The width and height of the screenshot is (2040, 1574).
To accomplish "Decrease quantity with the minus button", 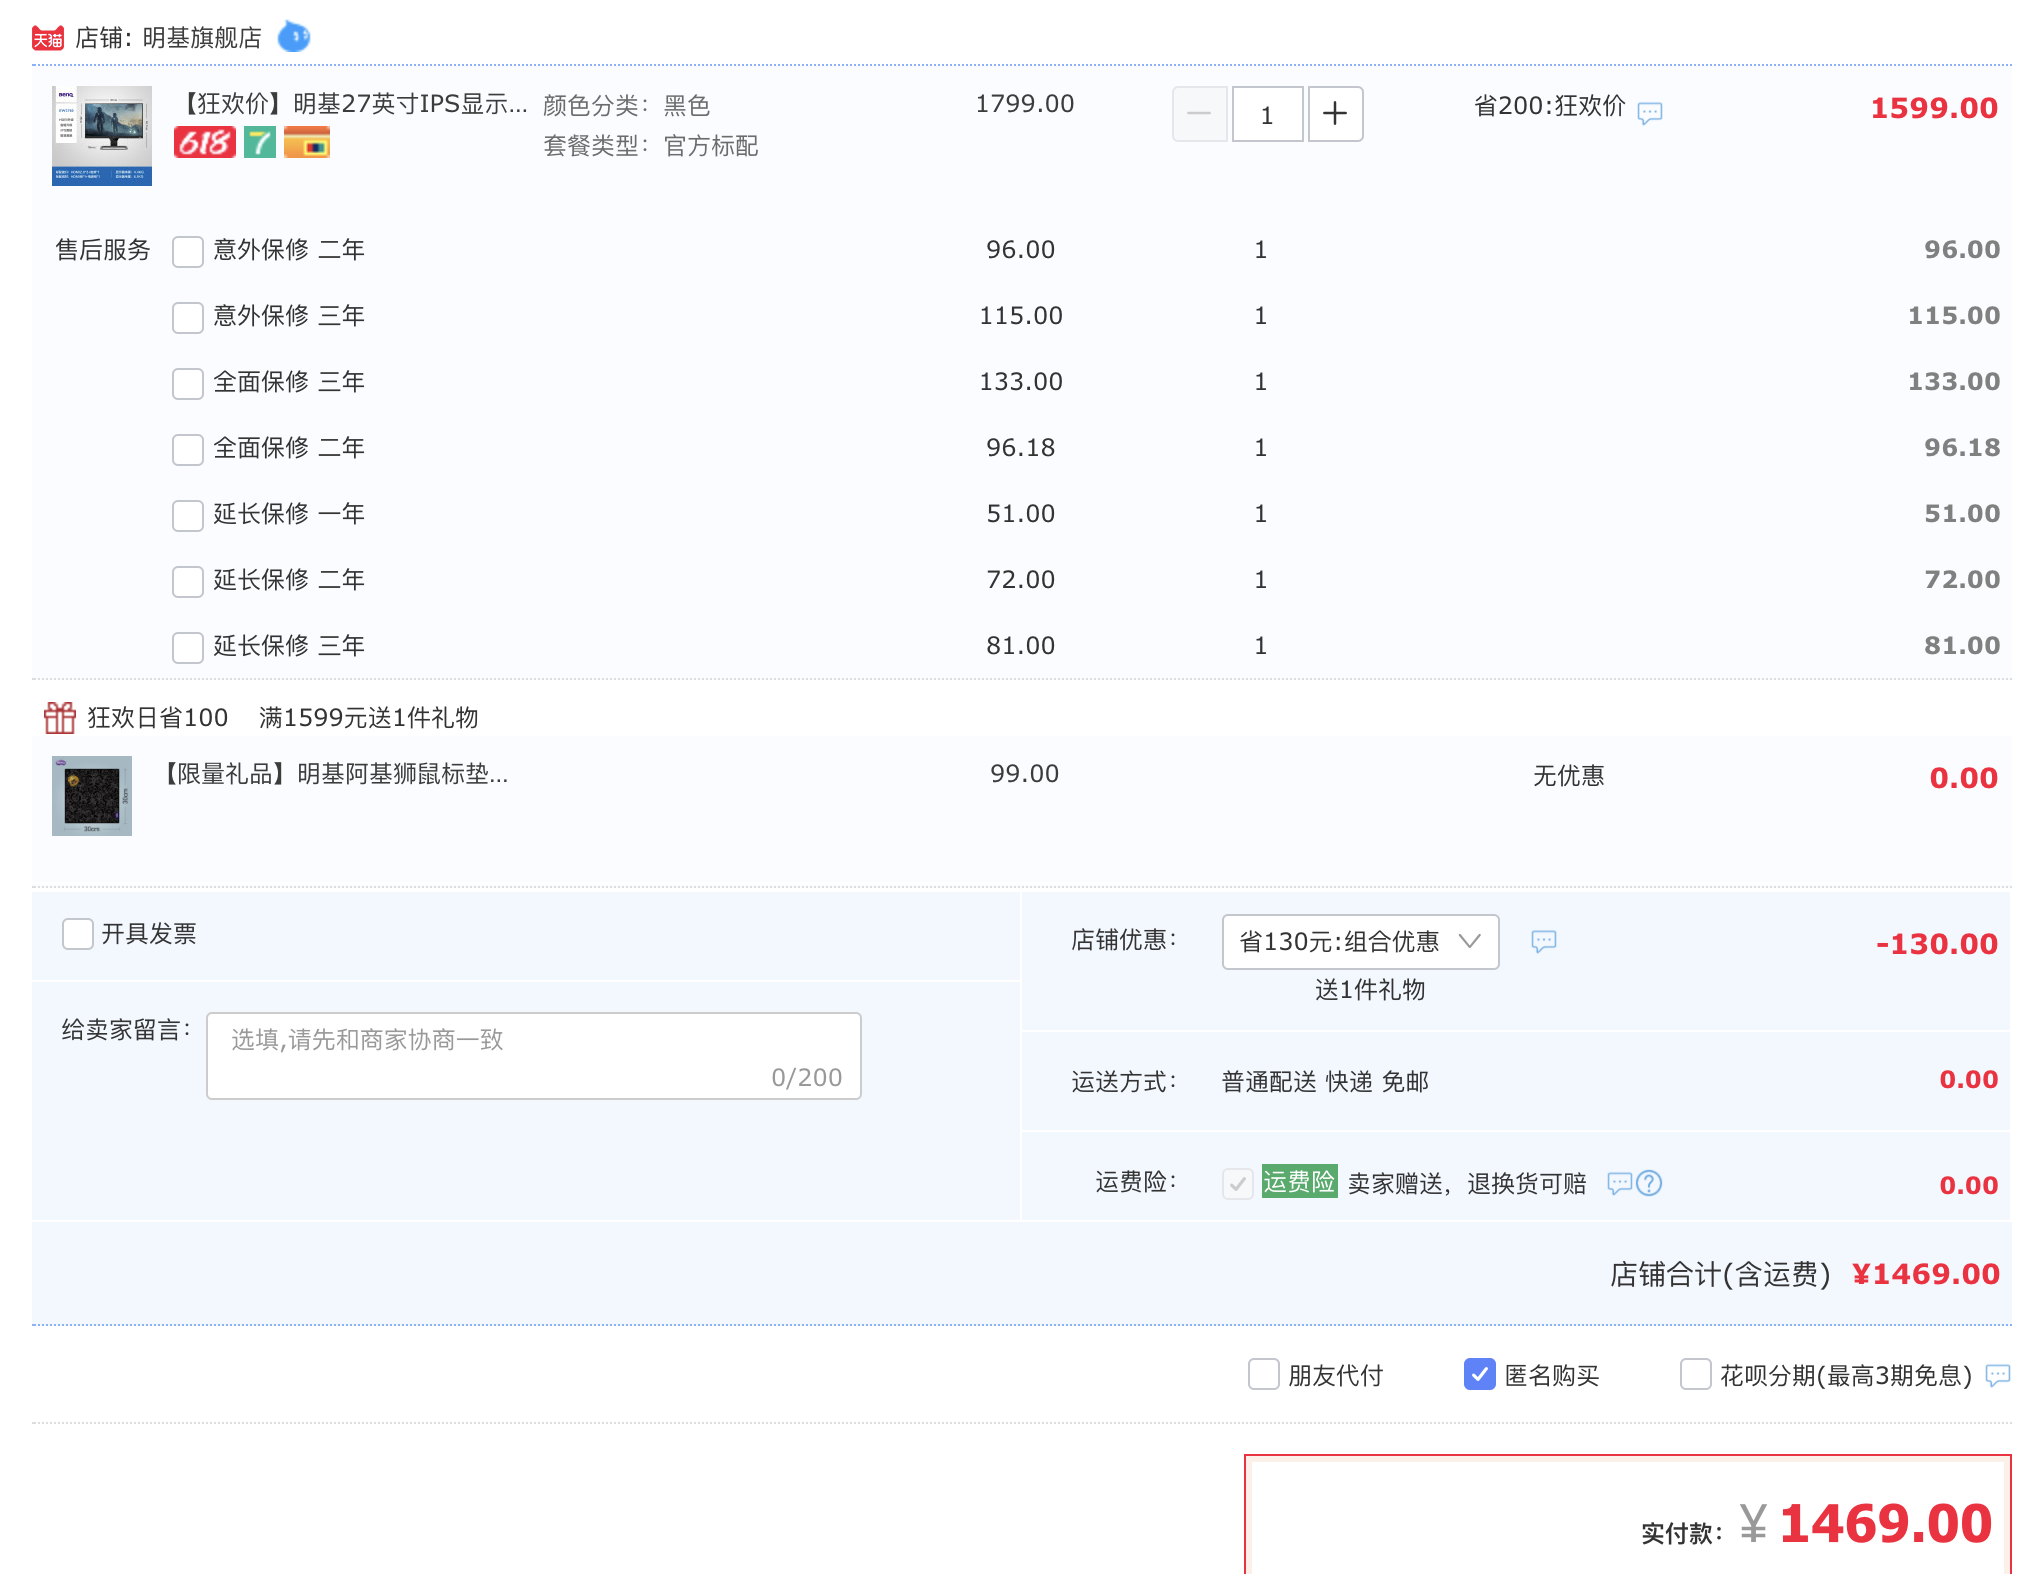I will (1200, 114).
